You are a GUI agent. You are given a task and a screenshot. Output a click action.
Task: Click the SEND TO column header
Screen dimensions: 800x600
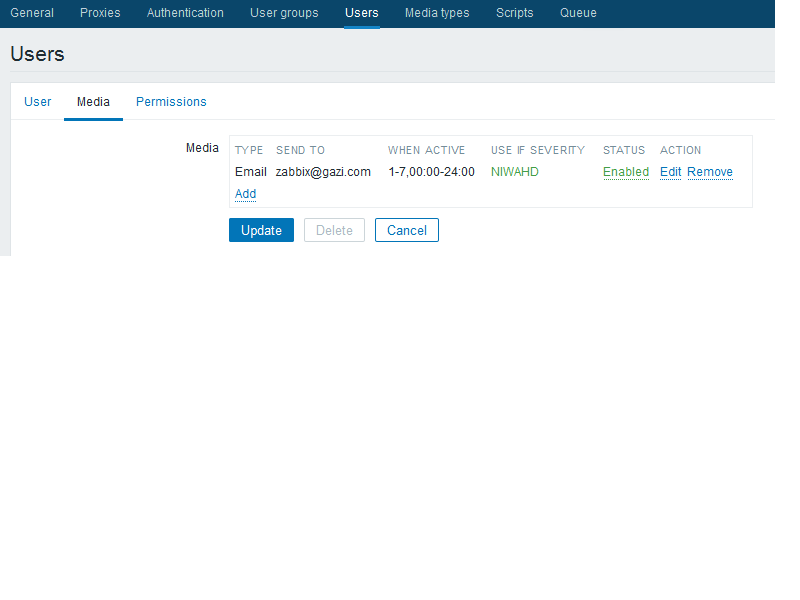coord(301,150)
